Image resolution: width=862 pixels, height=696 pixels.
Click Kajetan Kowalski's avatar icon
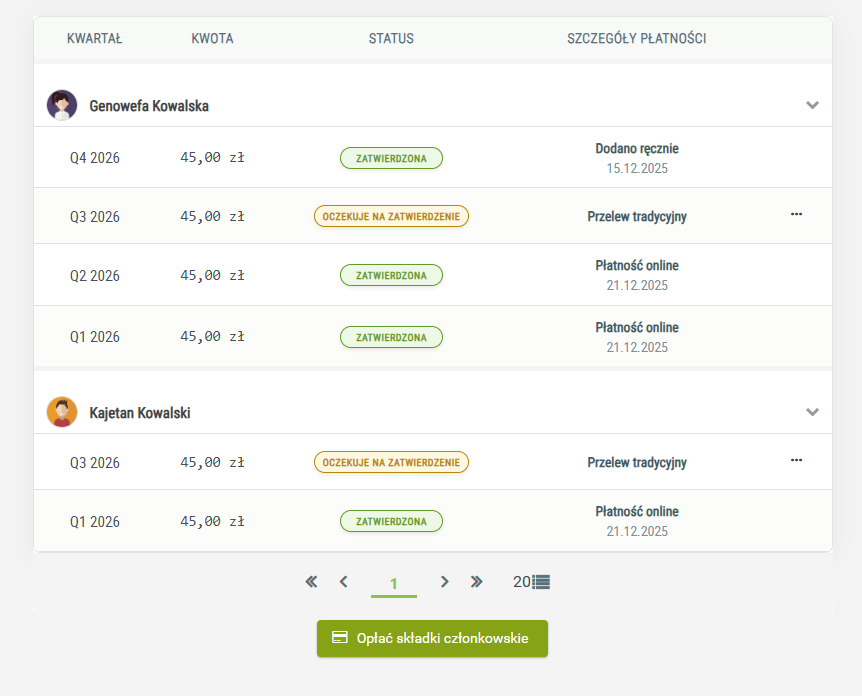(62, 412)
